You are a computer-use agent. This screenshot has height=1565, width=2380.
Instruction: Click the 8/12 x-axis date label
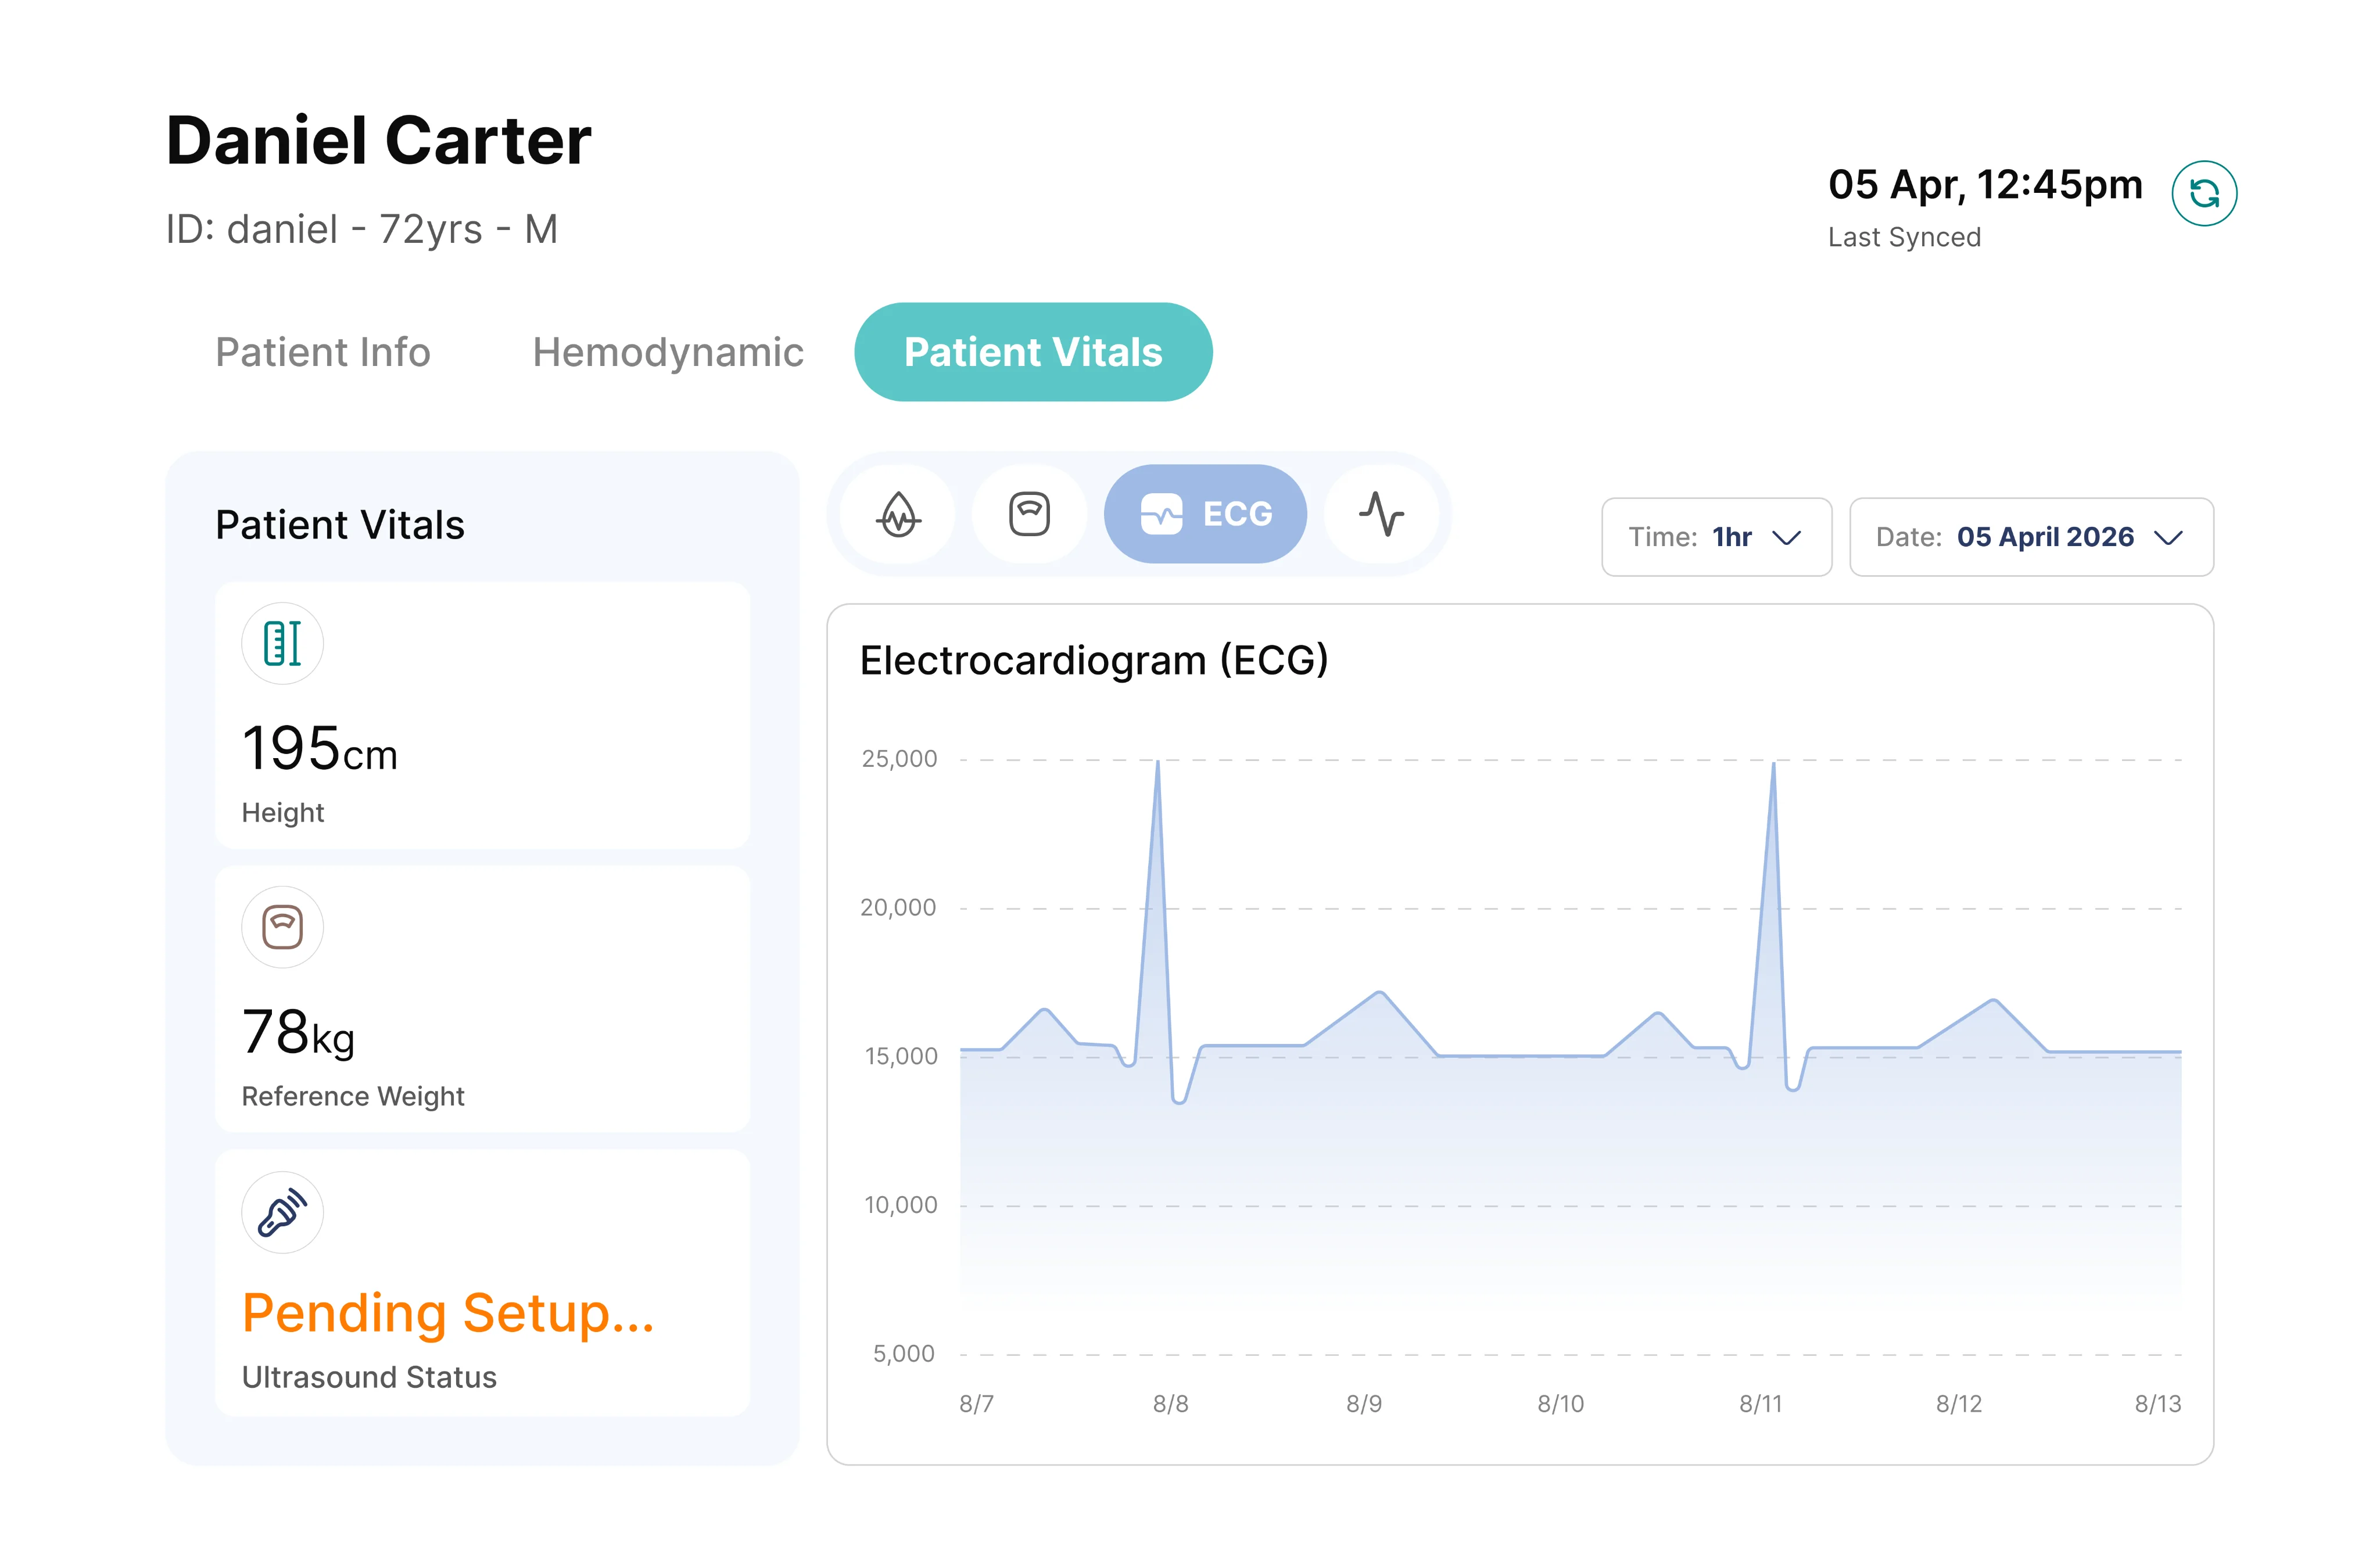pyautogui.click(x=1959, y=1404)
